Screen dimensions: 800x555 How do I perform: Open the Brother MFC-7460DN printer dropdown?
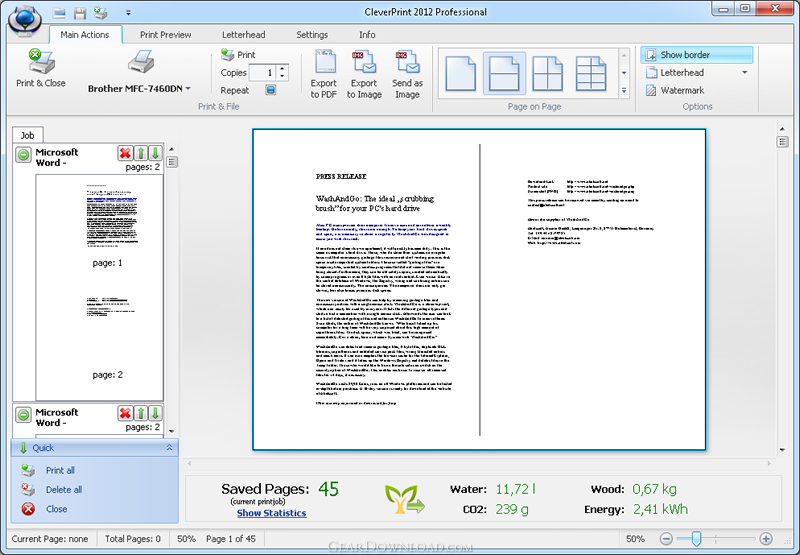coord(188,88)
